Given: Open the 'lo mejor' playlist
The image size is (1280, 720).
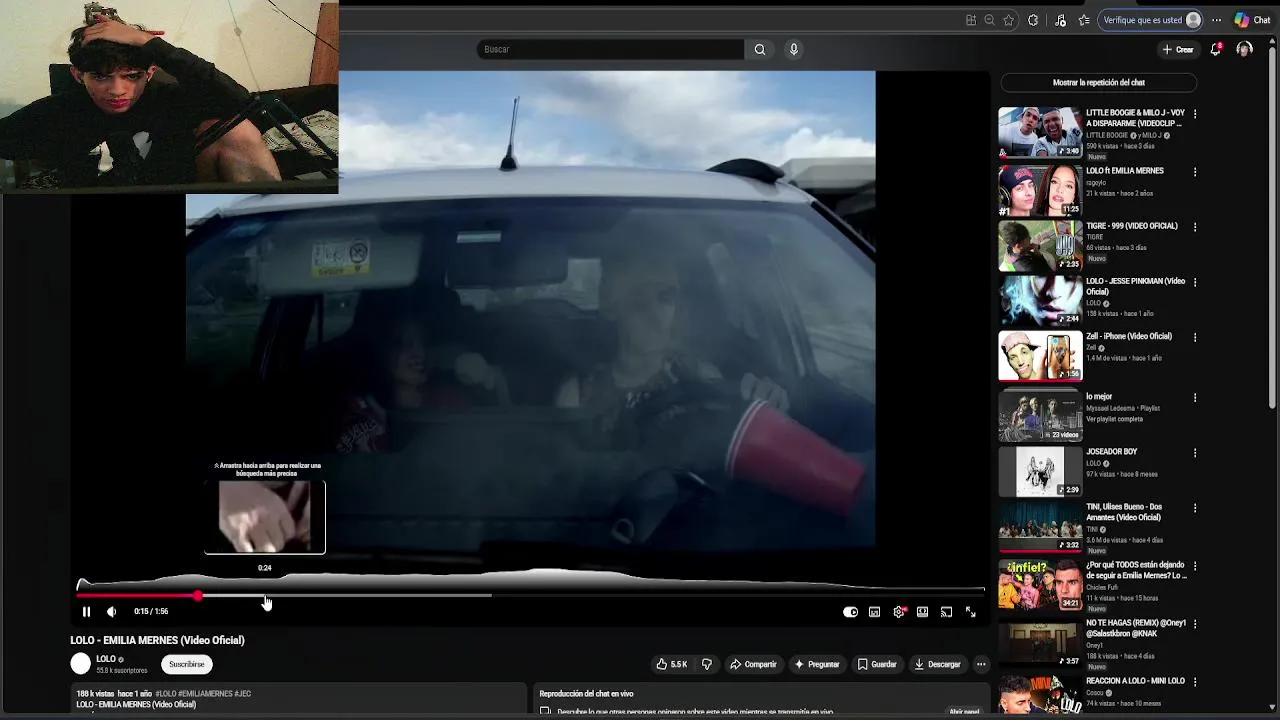Looking at the screenshot, I should pyautogui.click(x=1040, y=416).
